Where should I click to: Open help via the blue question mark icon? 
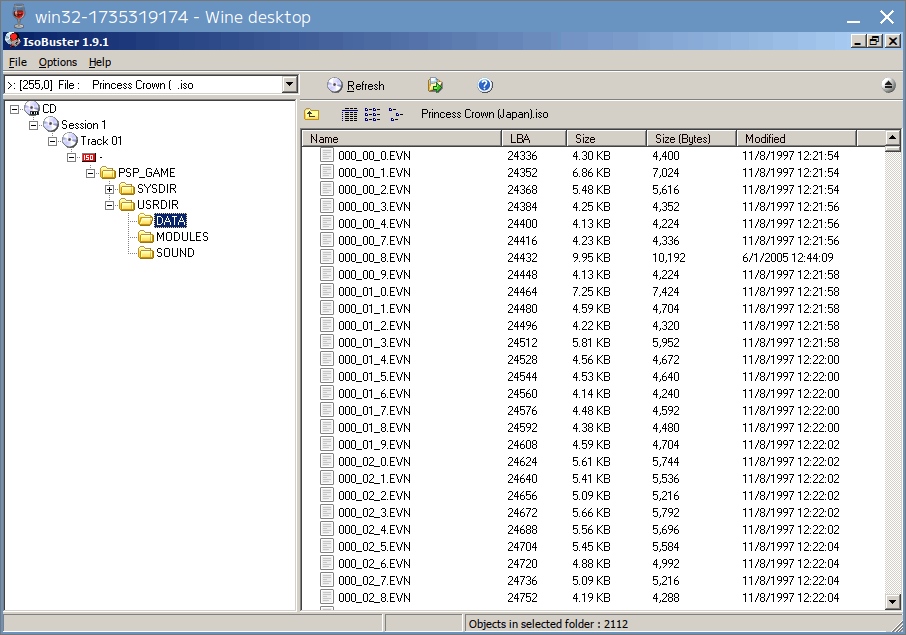485,86
